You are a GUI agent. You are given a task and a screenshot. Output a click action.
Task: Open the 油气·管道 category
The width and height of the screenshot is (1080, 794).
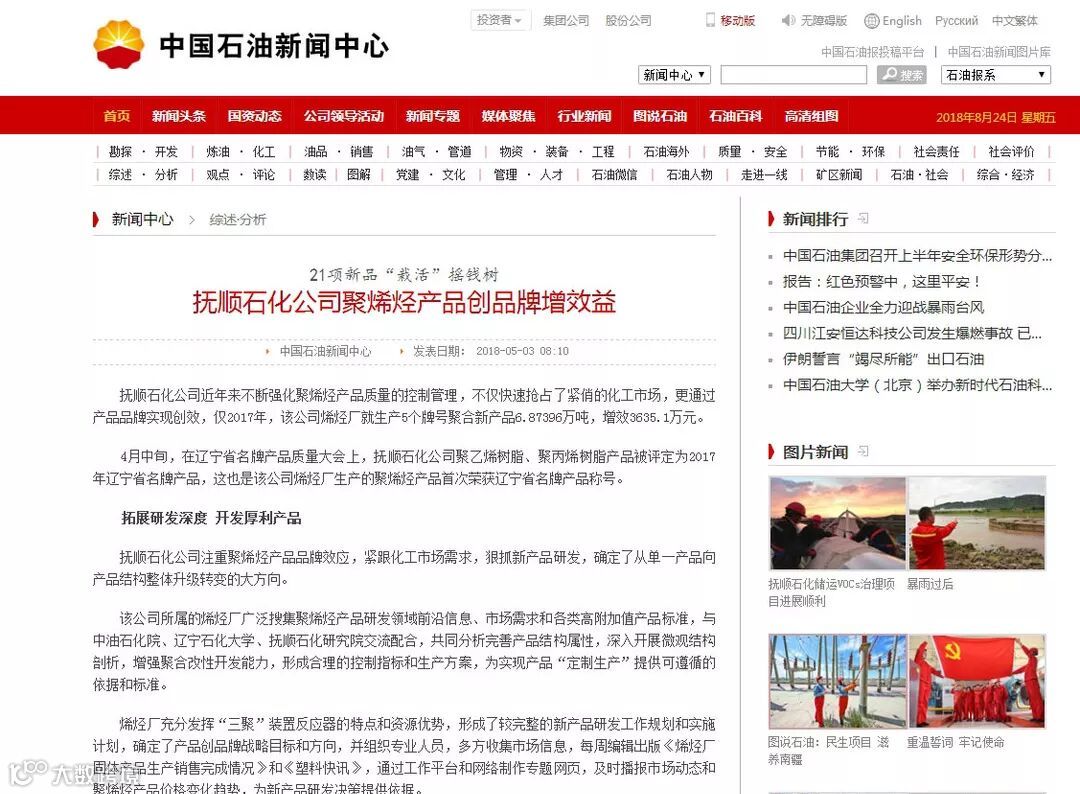pyautogui.click(x=436, y=152)
